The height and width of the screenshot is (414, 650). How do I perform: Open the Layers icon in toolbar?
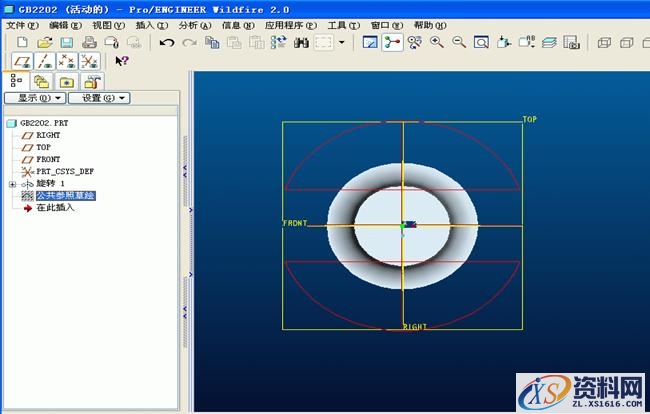click(549, 43)
